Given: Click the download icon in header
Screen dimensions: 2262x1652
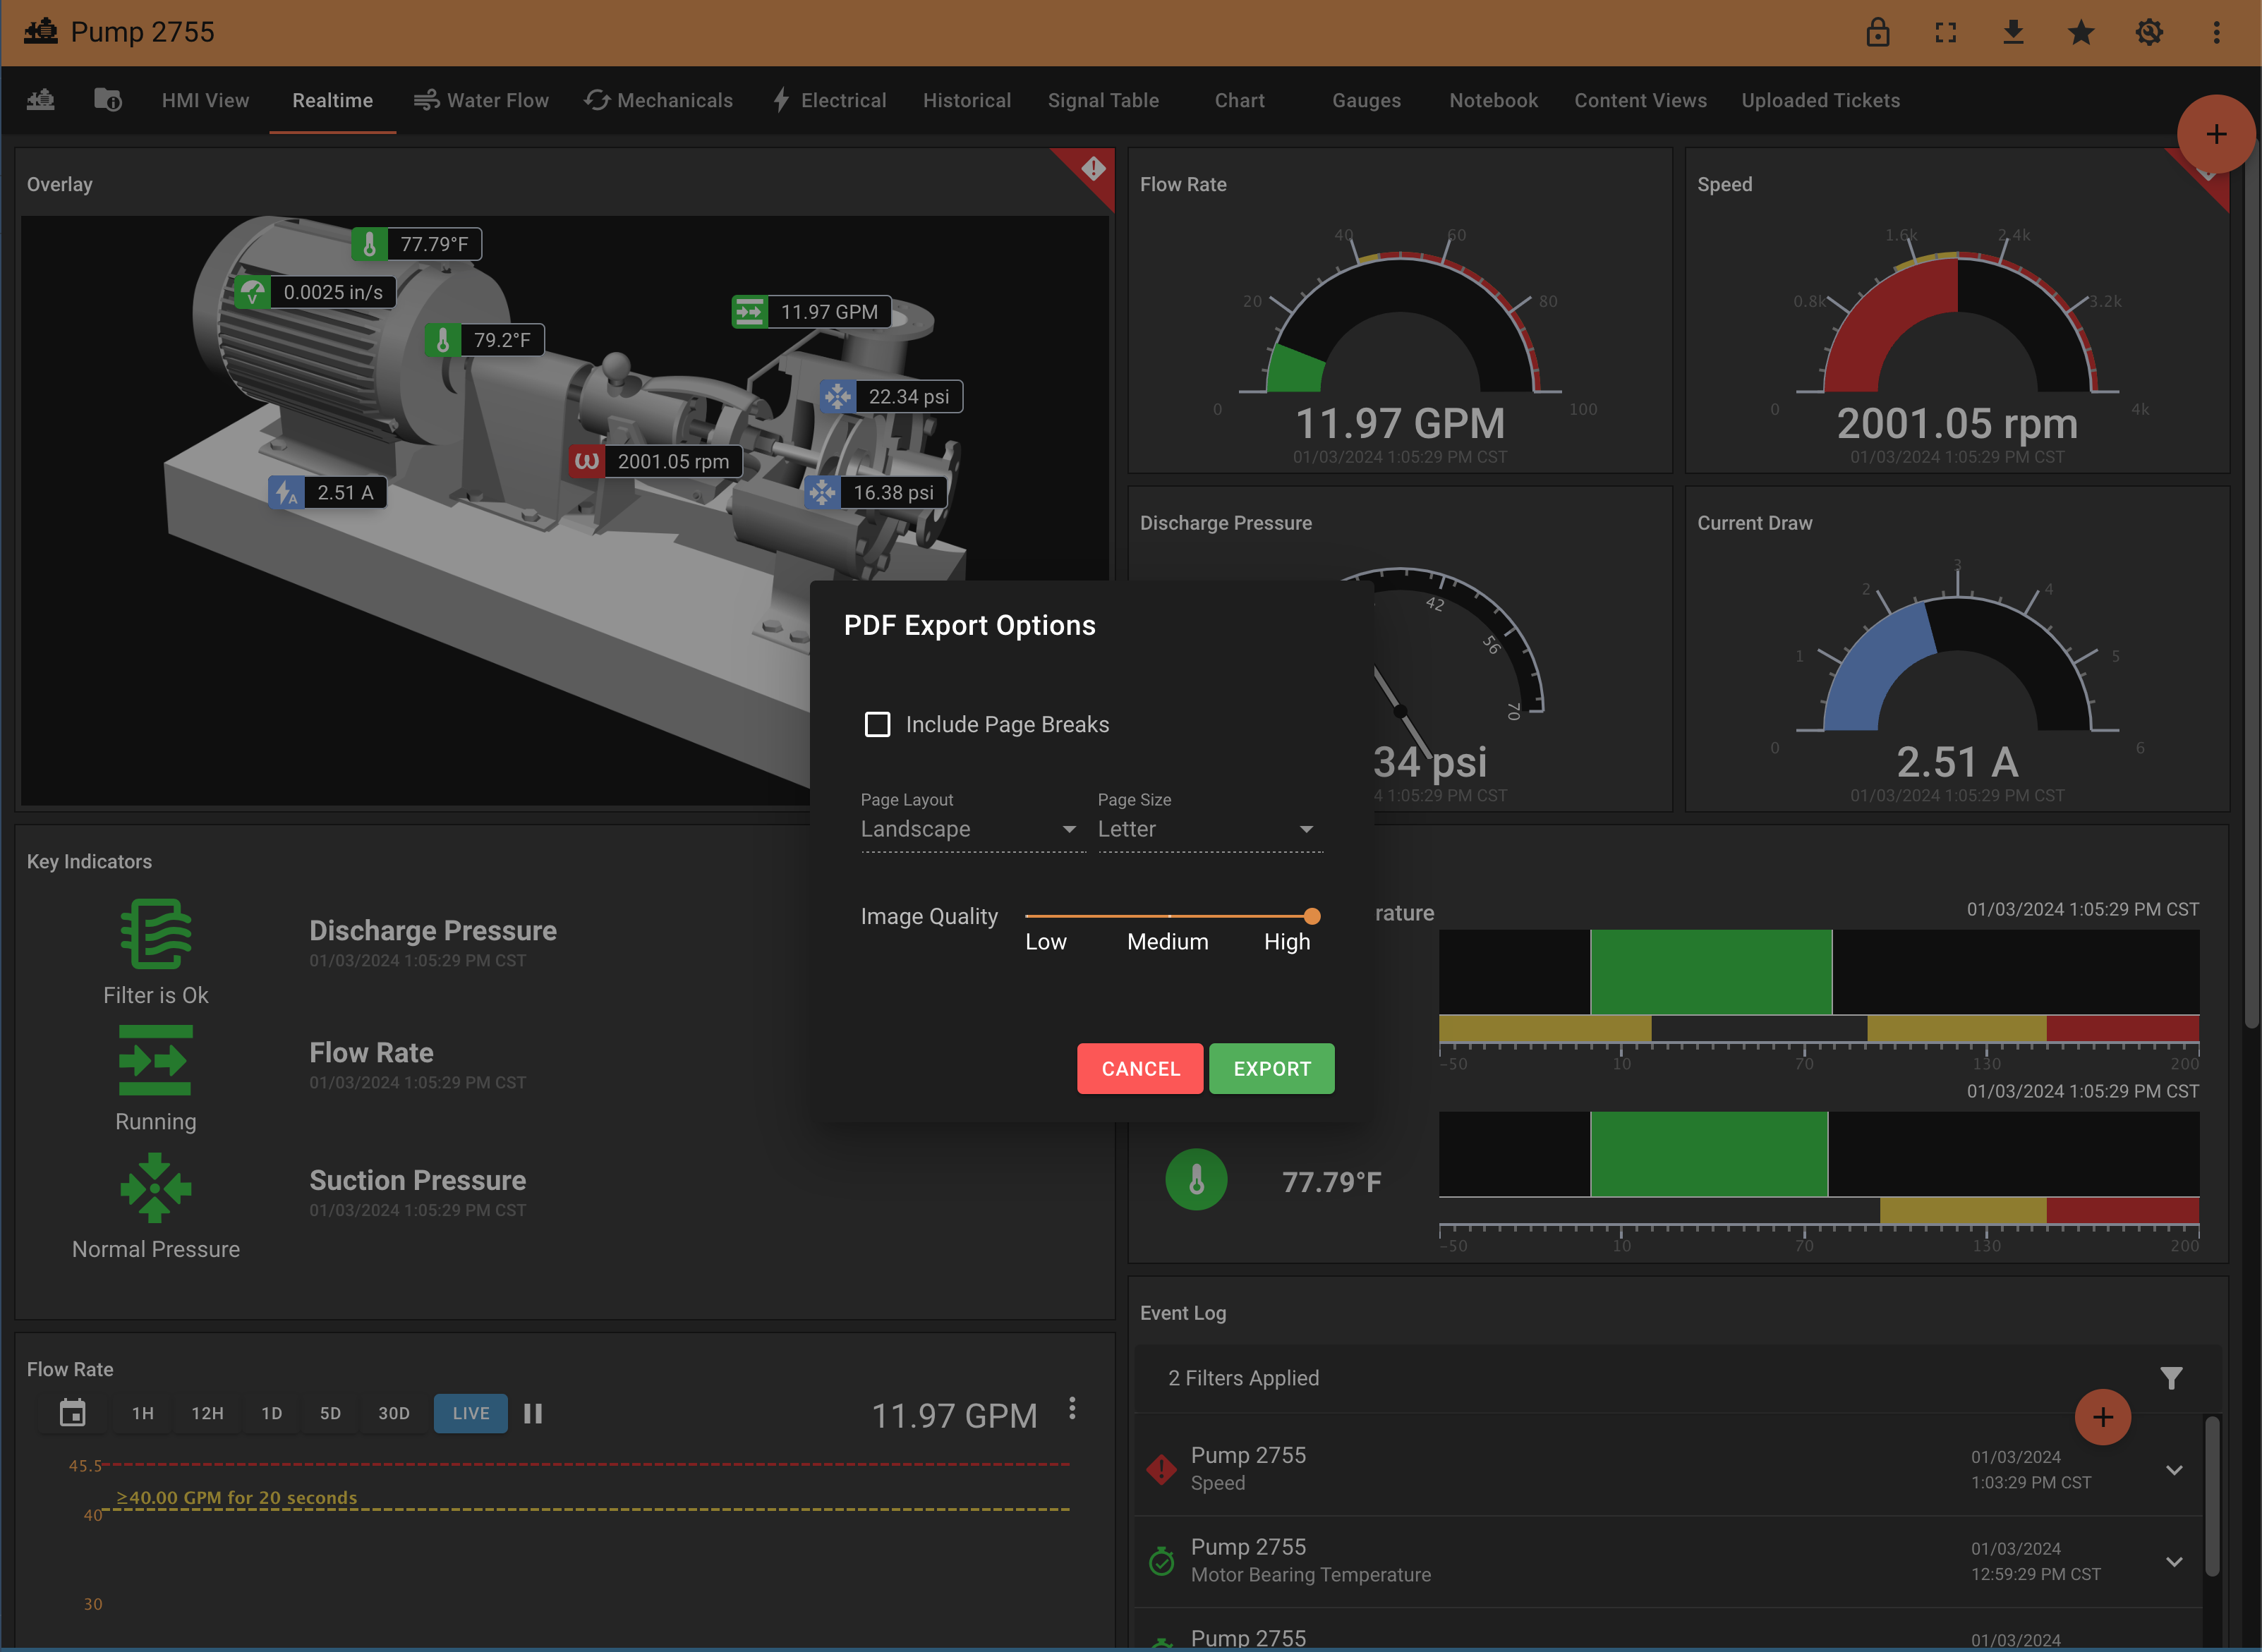Looking at the screenshot, I should coord(2013,33).
